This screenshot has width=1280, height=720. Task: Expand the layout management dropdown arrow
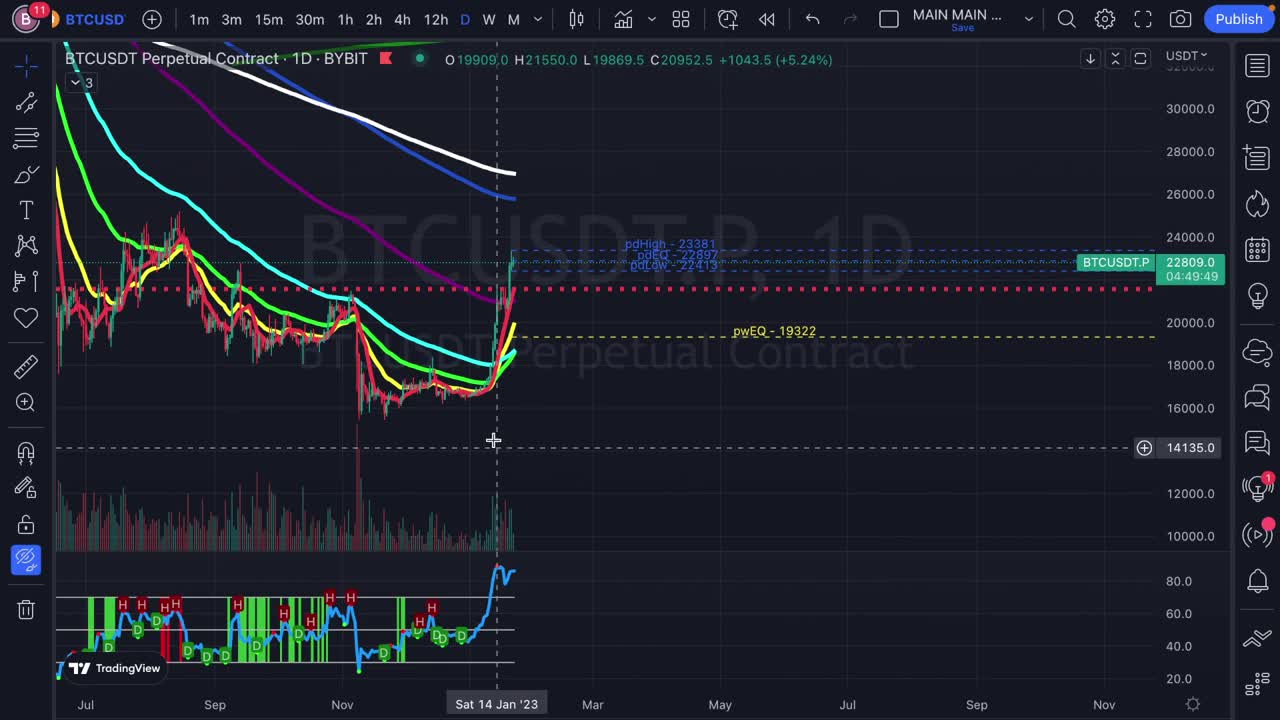tap(1028, 19)
